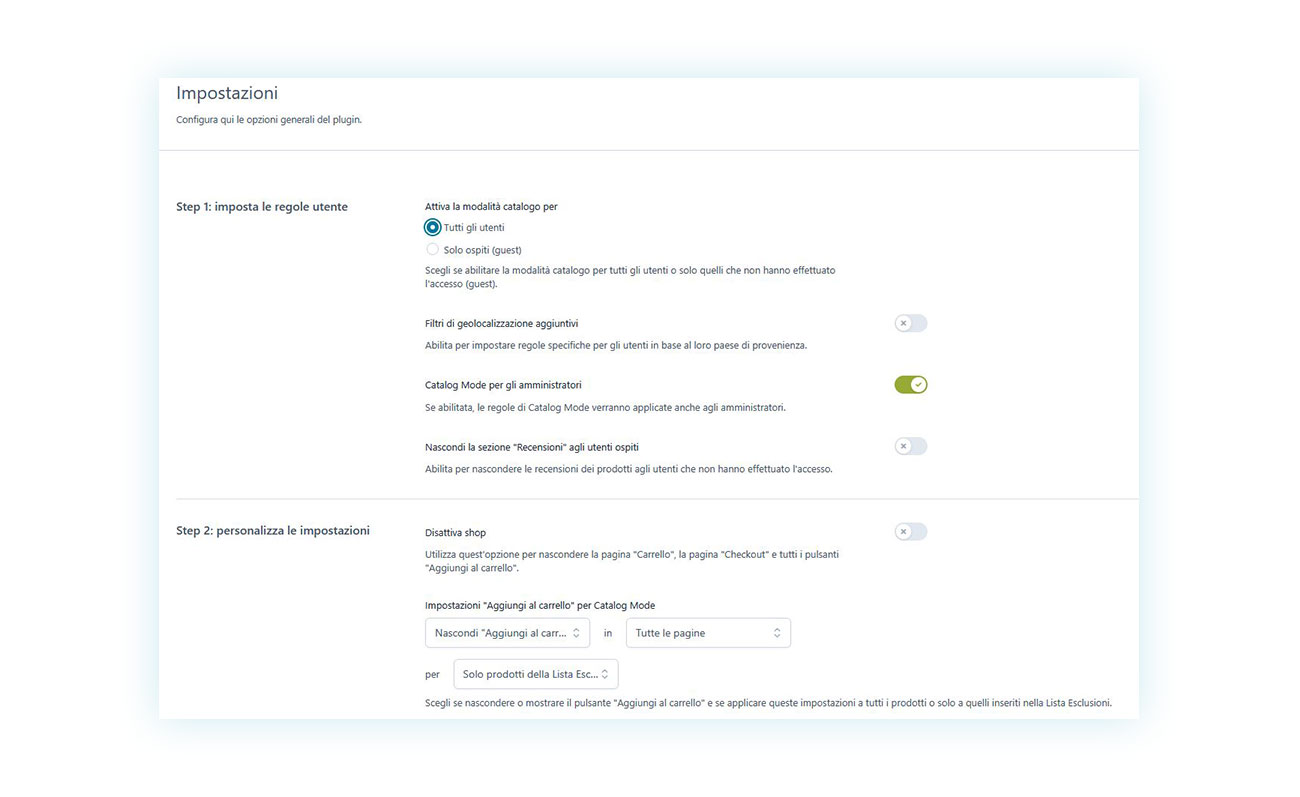Toggle hiding "Recensioni" section for guest users
The width and height of the screenshot is (1300, 797).
pyautogui.click(x=910, y=446)
